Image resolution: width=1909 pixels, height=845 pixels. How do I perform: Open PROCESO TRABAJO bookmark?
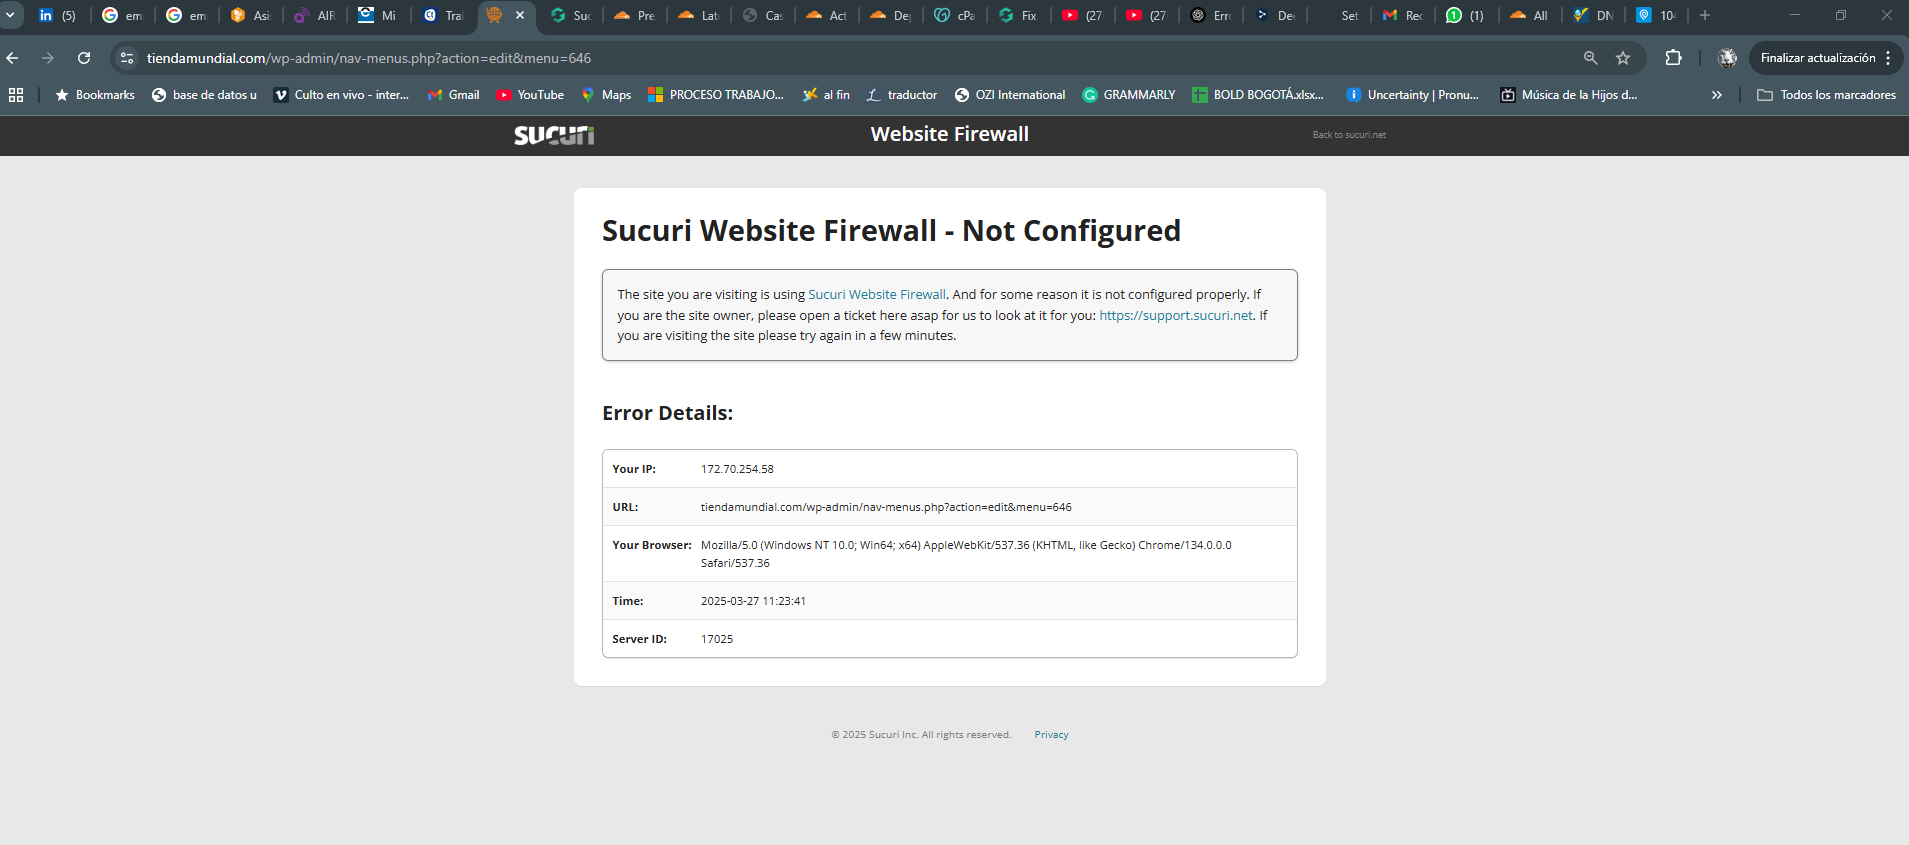coord(716,95)
